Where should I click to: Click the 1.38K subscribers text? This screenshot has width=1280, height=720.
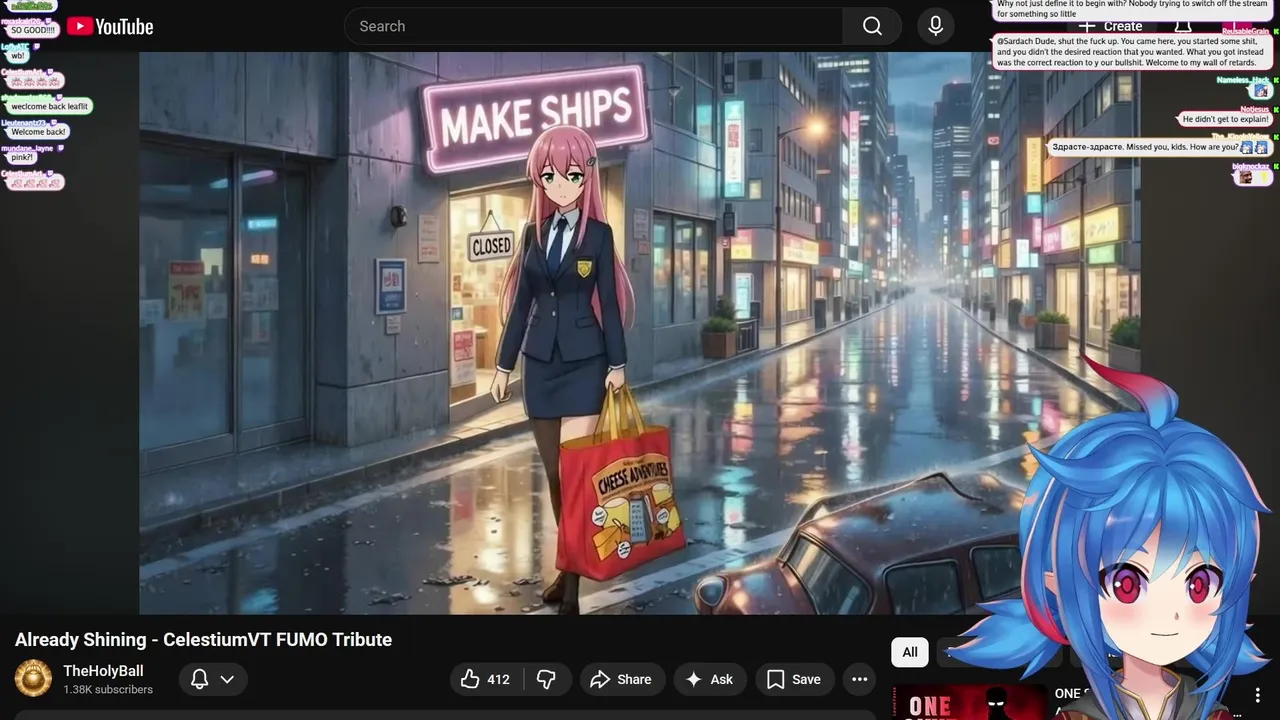tap(108, 690)
